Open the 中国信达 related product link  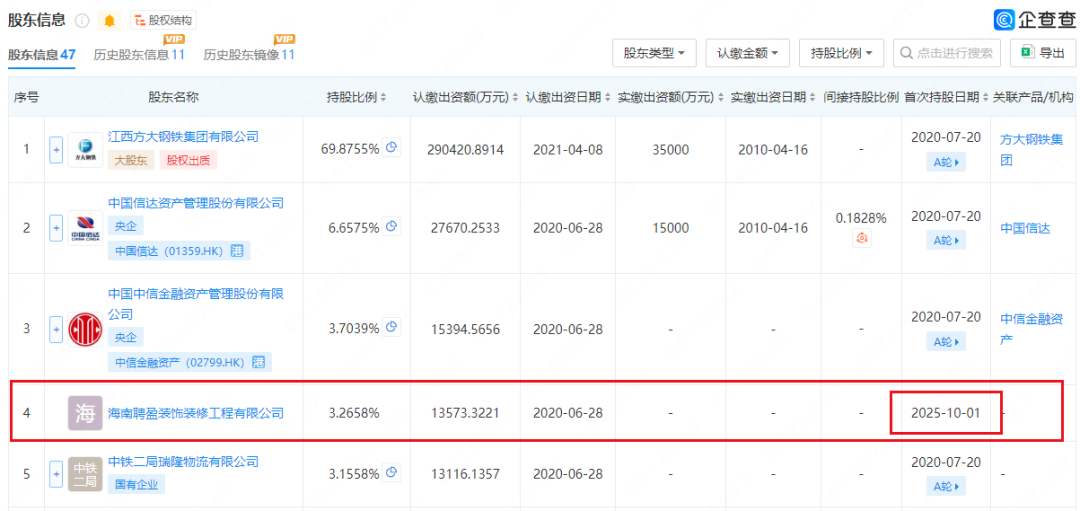pos(1025,229)
